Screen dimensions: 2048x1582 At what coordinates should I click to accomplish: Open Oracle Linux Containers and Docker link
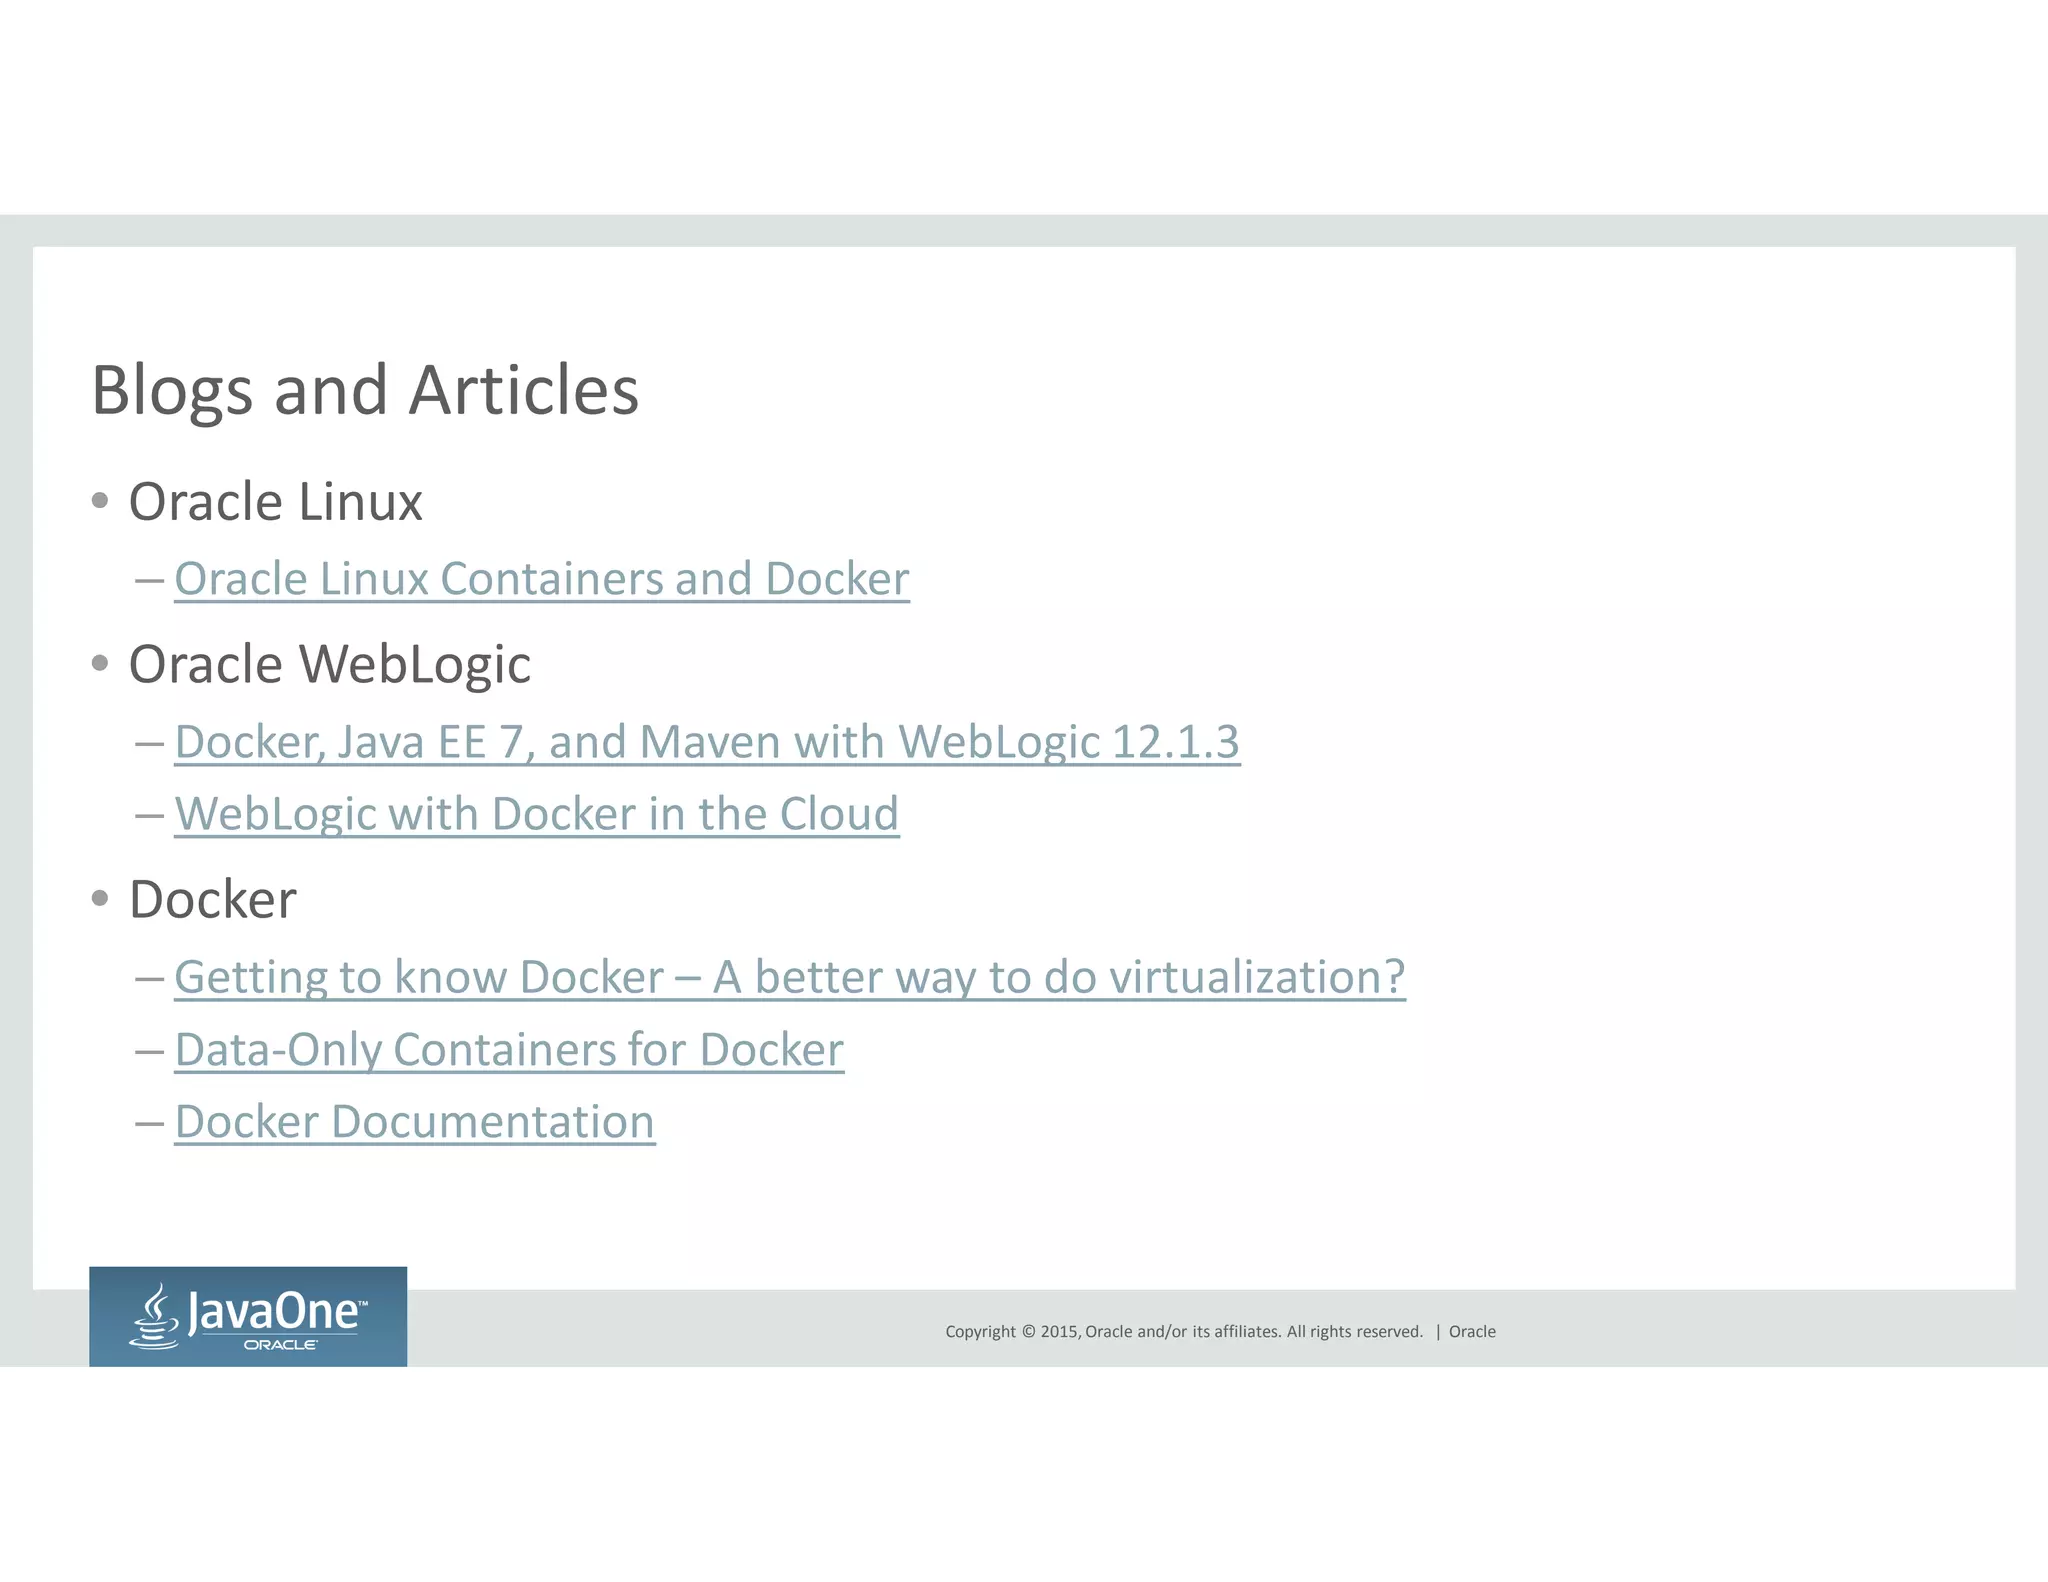[541, 579]
